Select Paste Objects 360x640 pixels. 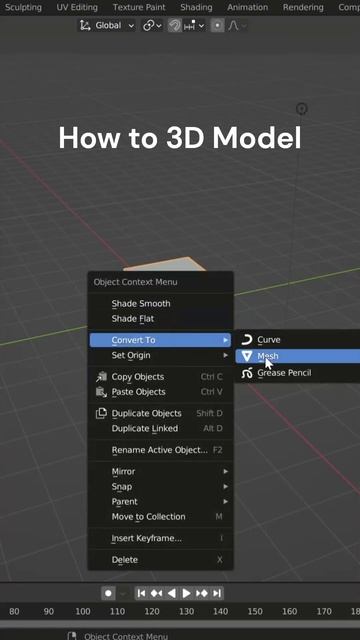tap(160, 392)
